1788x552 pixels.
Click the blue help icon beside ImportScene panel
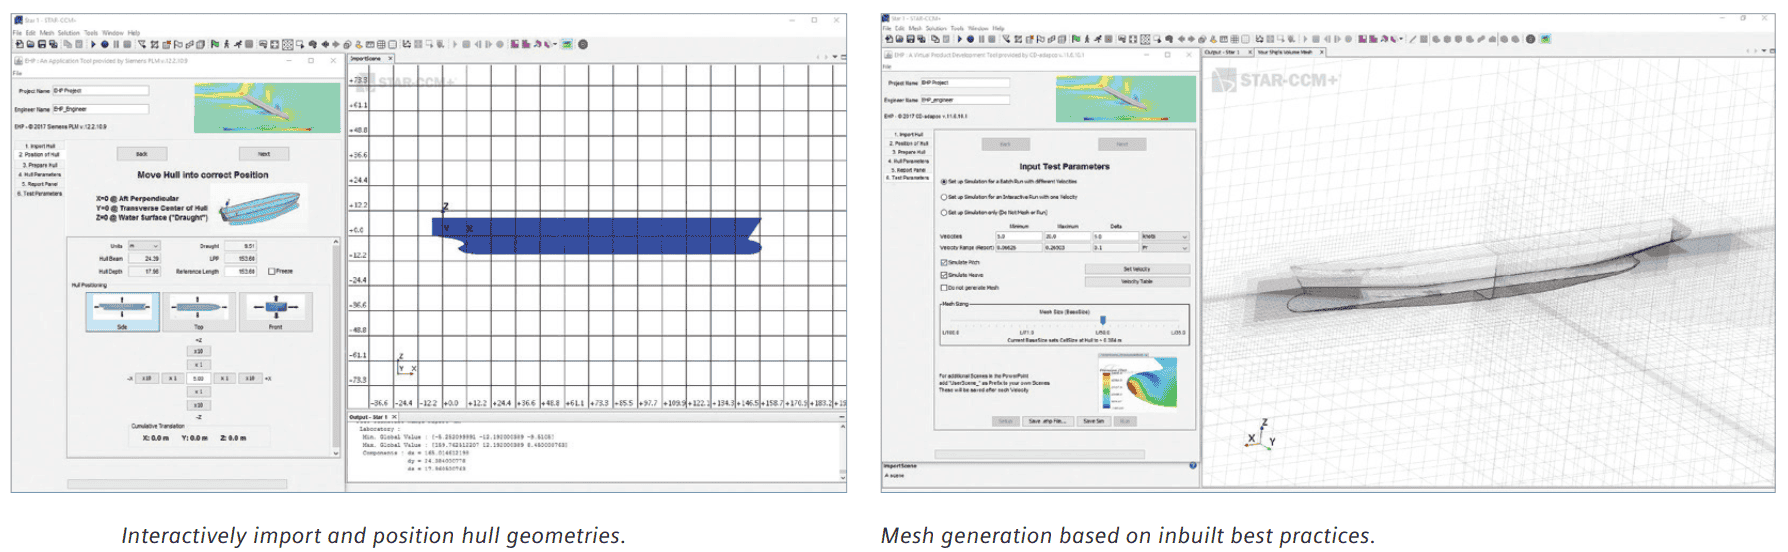click(1192, 465)
